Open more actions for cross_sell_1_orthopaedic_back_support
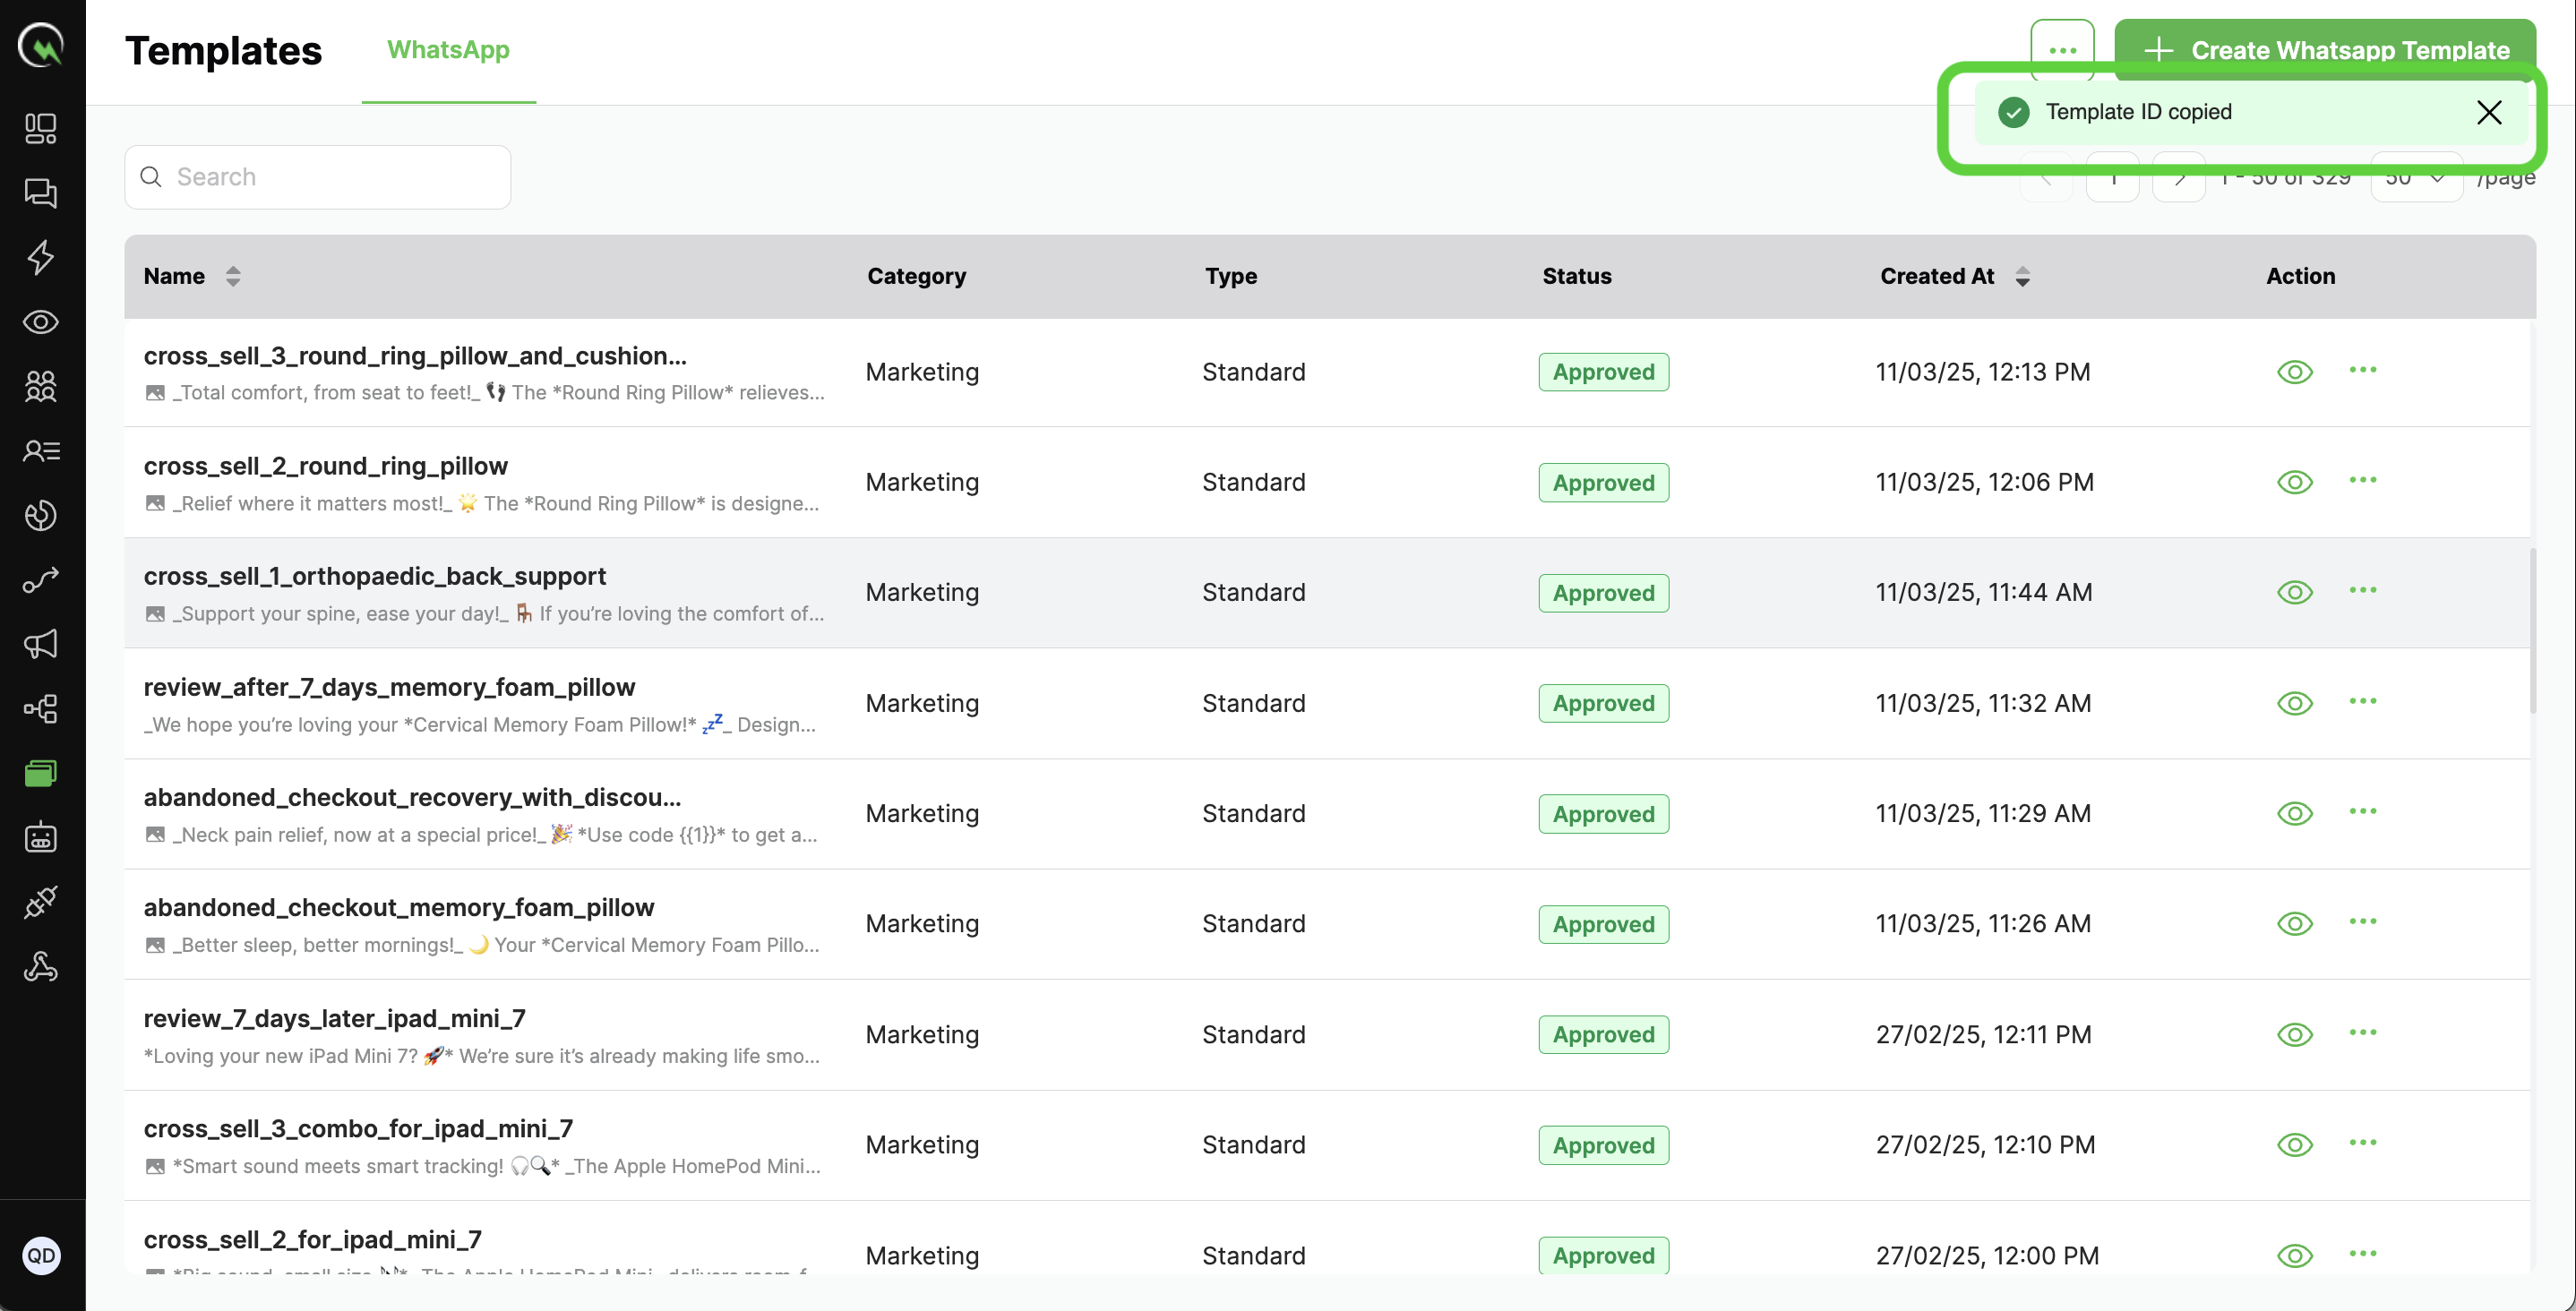 (x=2362, y=590)
